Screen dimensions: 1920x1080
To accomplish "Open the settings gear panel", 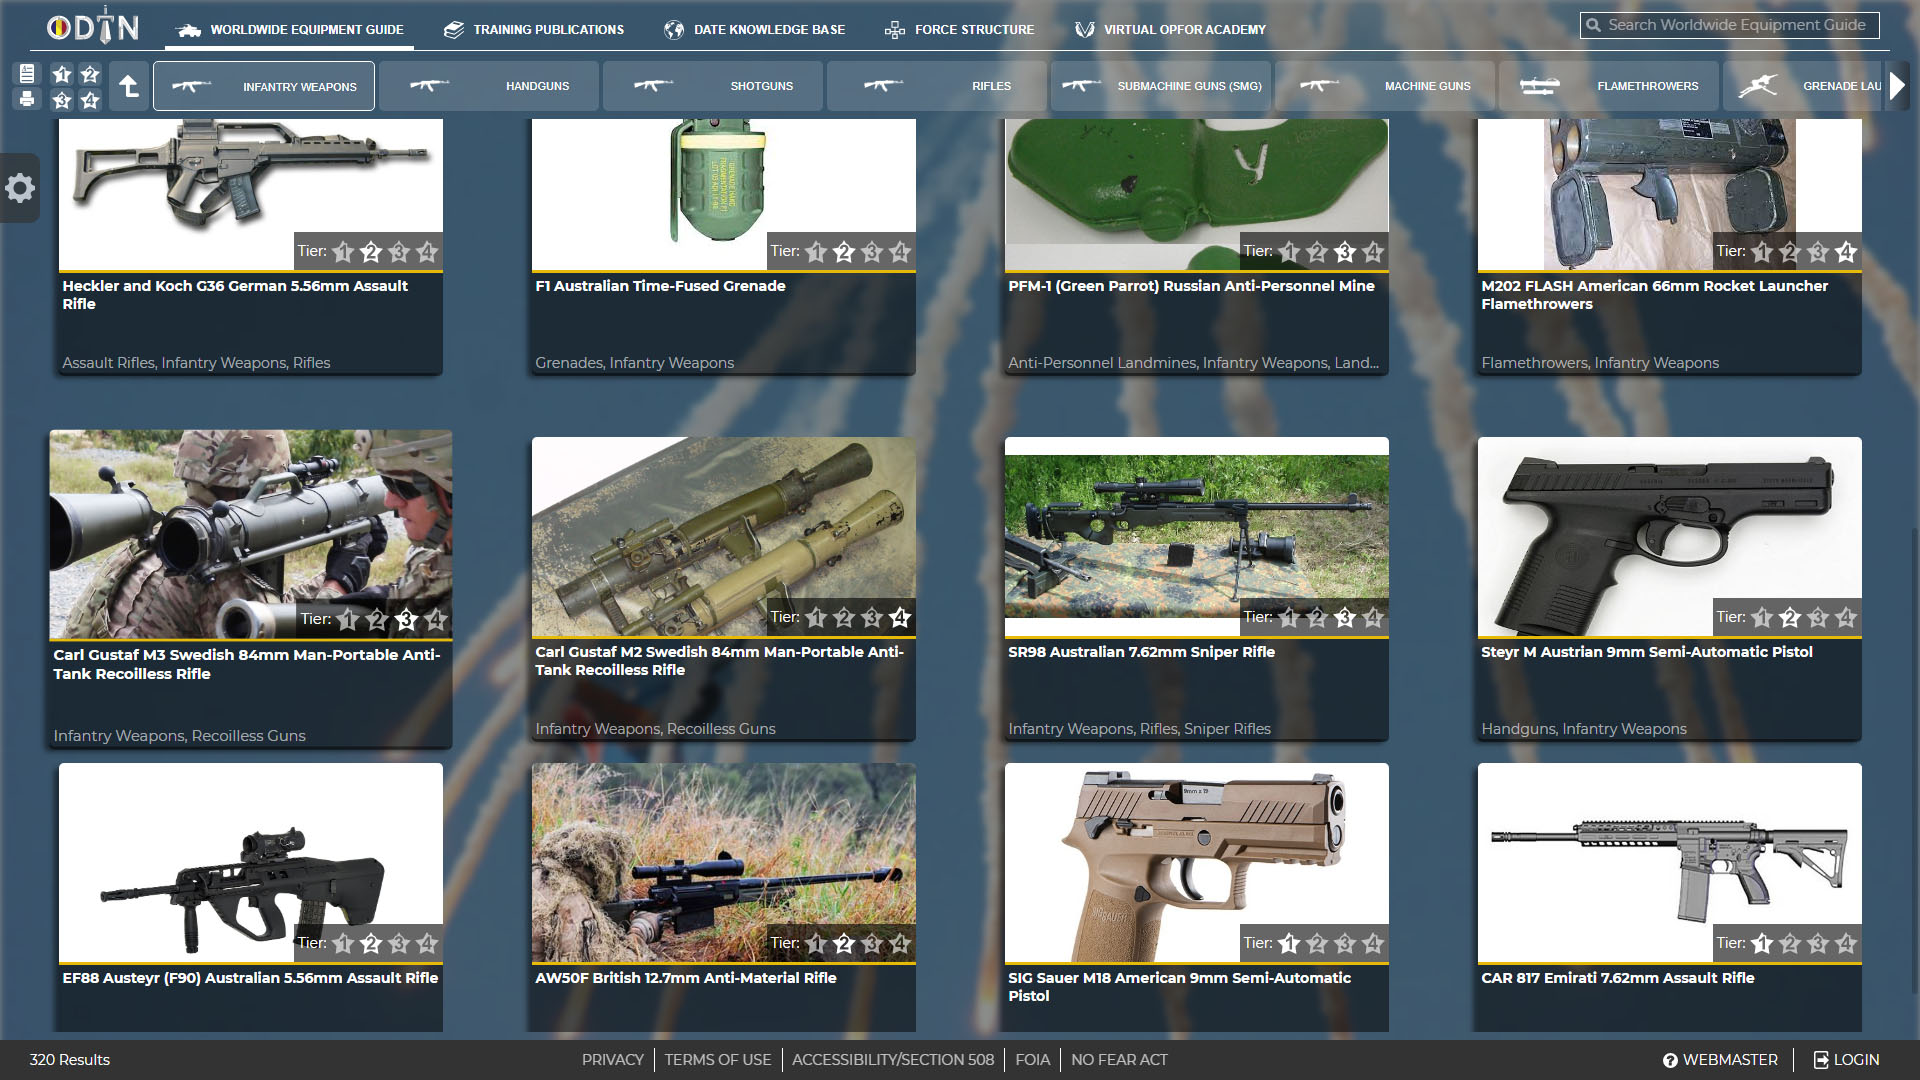I will point(20,188).
